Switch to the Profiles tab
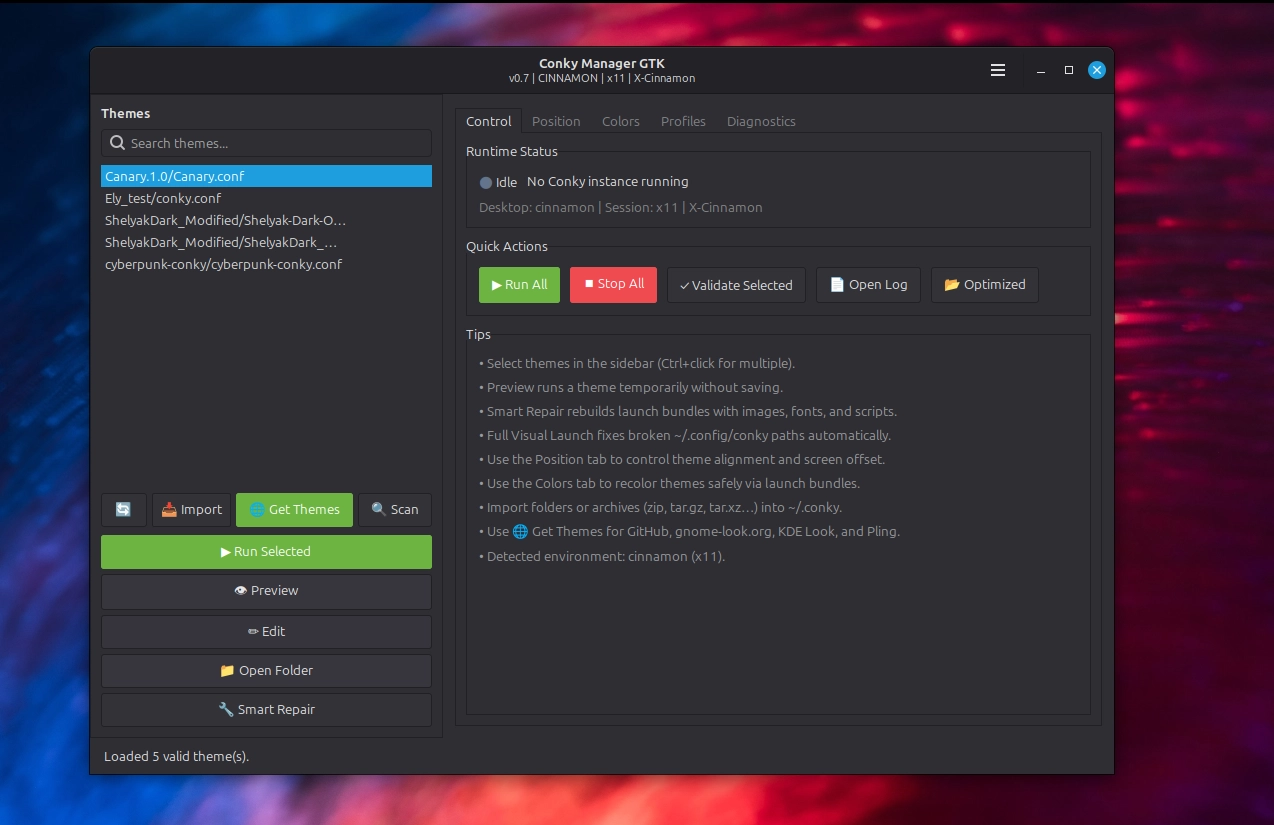This screenshot has height=825, width=1274. (x=683, y=121)
